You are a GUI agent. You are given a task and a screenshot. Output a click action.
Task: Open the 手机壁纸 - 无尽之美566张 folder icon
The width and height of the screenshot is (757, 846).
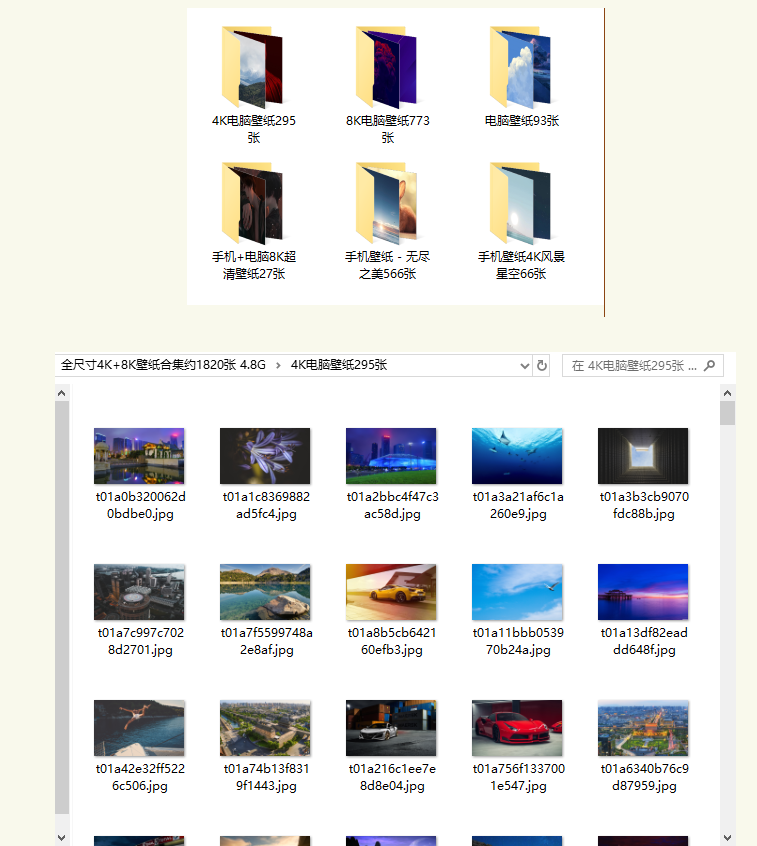pyautogui.click(x=386, y=203)
